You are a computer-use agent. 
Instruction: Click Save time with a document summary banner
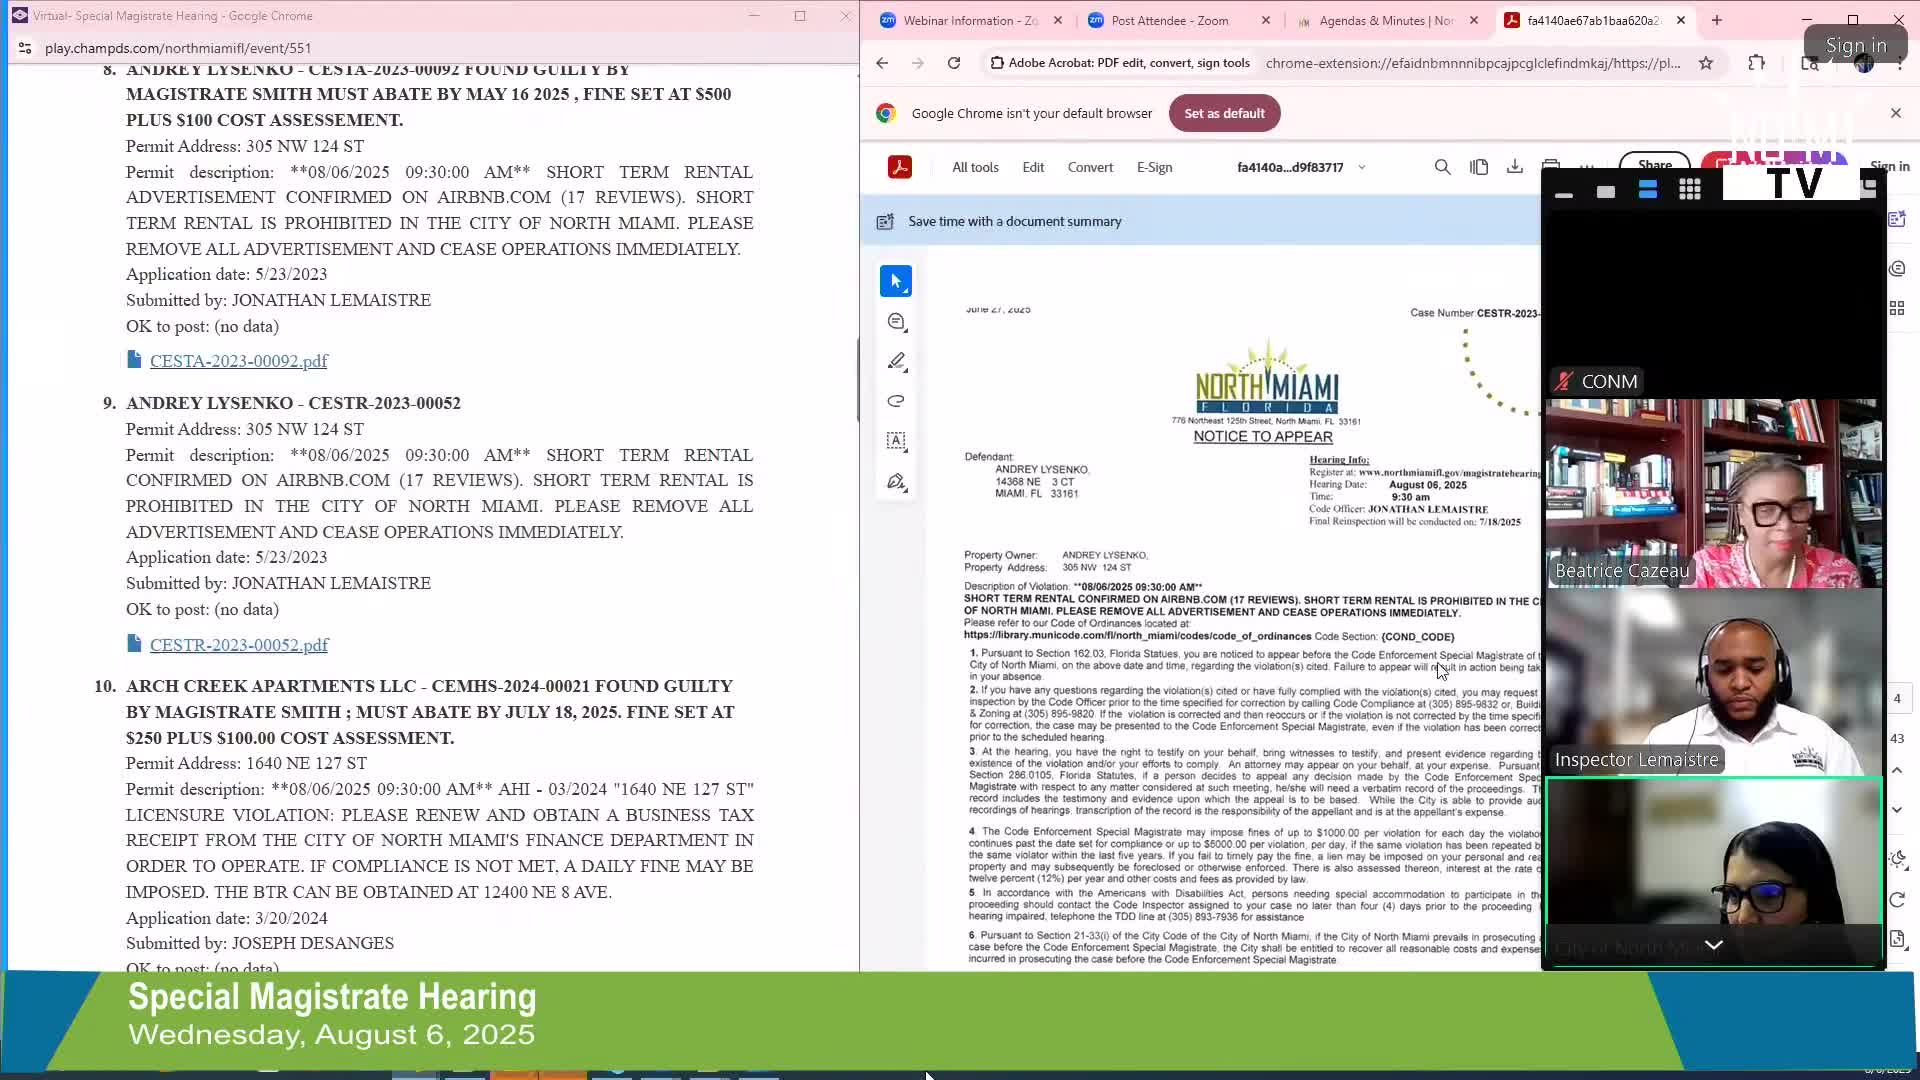click(x=1014, y=221)
